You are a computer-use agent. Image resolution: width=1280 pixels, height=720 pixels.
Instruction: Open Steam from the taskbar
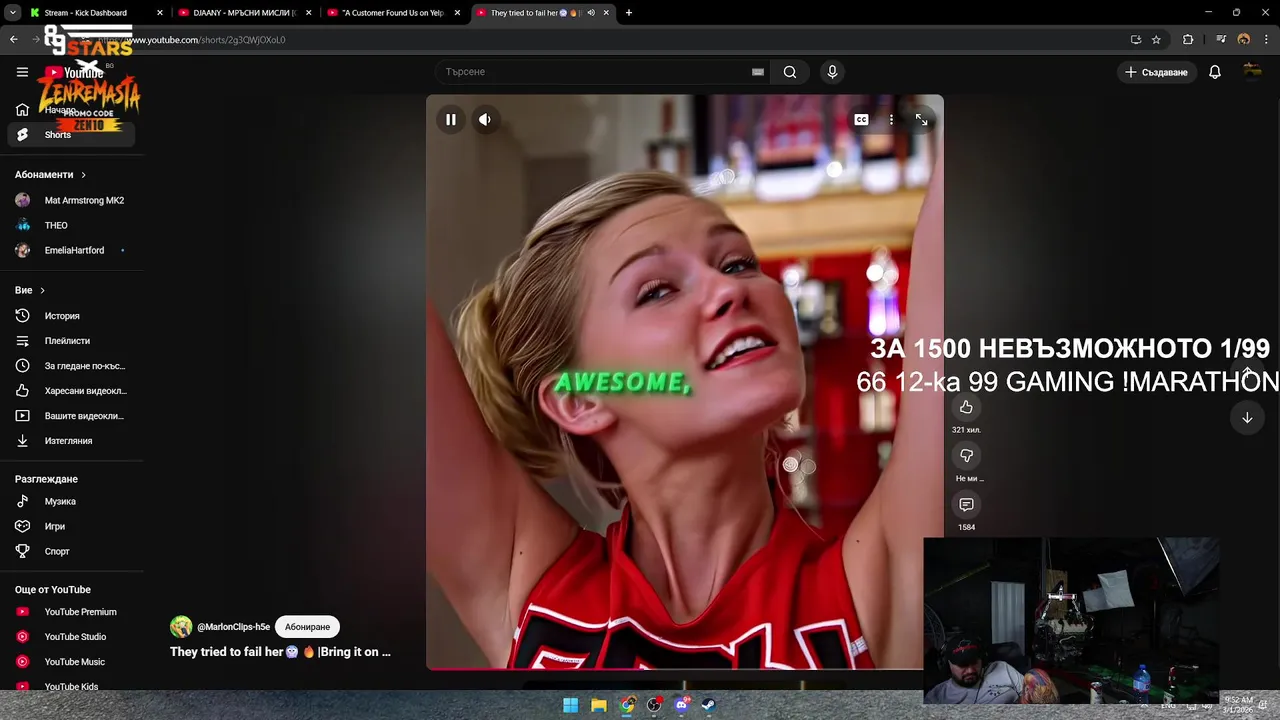(x=709, y=705)
